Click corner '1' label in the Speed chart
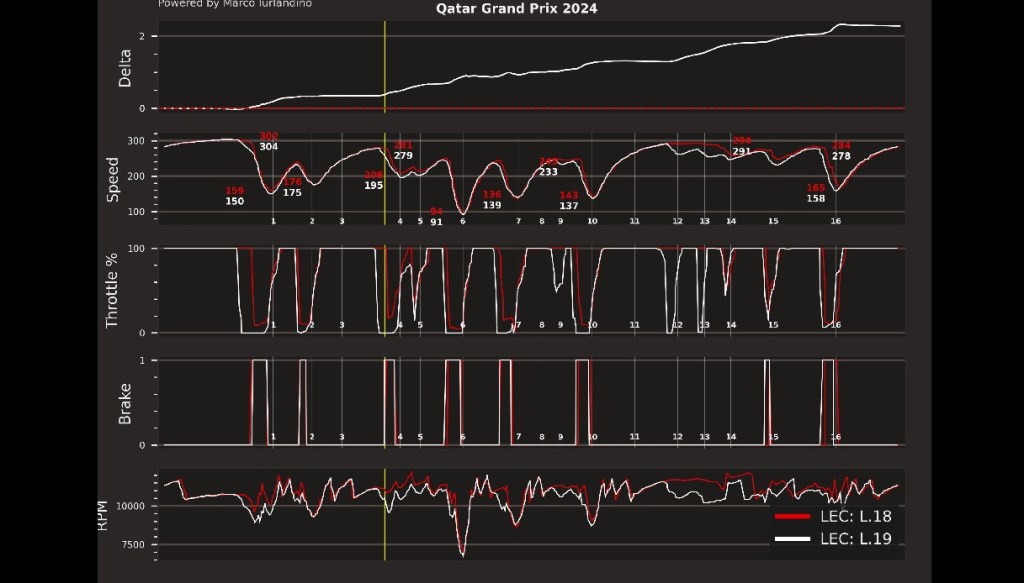Viewport: 1024px width, 583px height. tap(273, 221)
